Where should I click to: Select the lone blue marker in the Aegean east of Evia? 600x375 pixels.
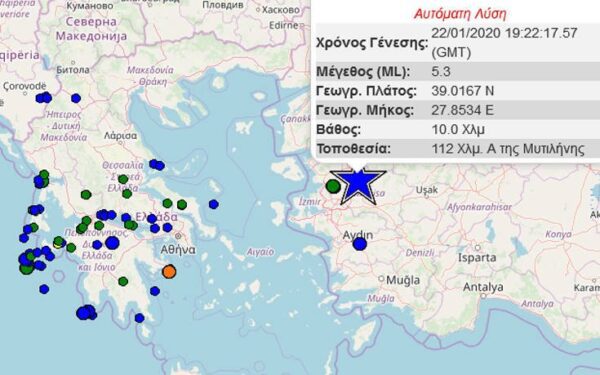[214, 204]
